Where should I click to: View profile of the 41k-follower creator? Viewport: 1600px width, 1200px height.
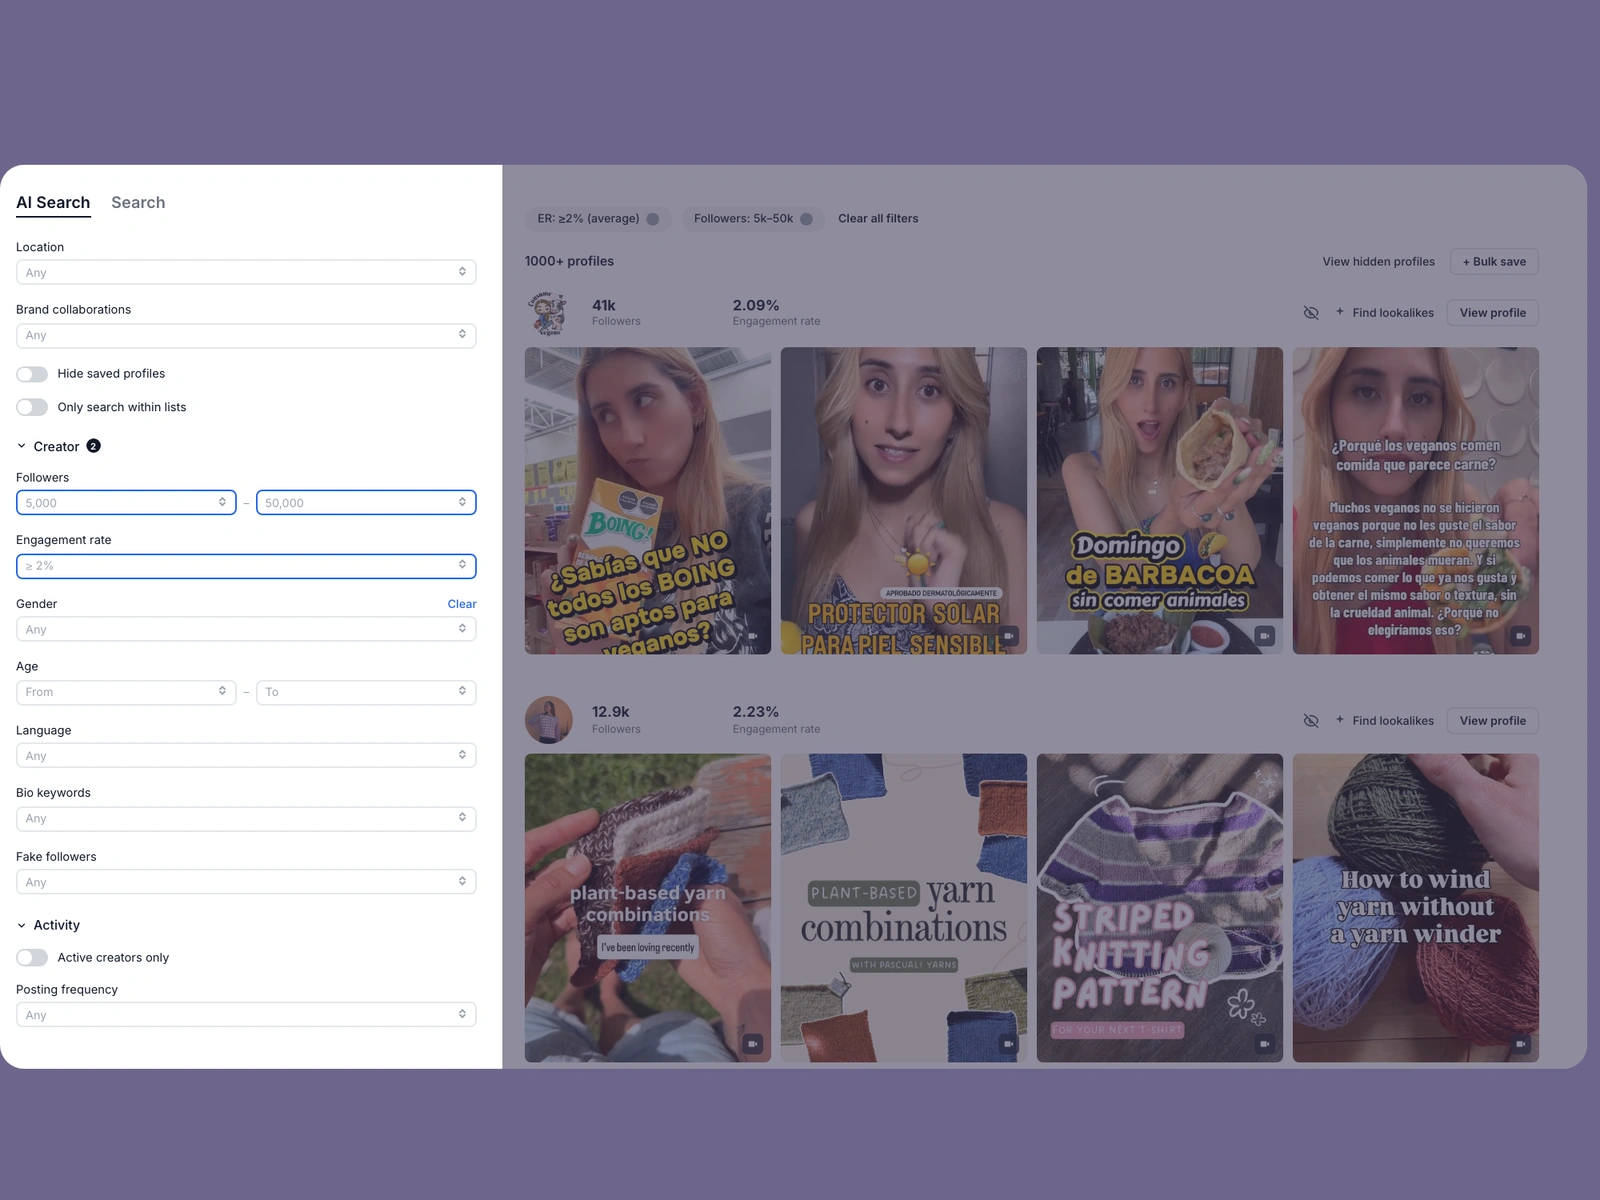tap(1493, 313)
